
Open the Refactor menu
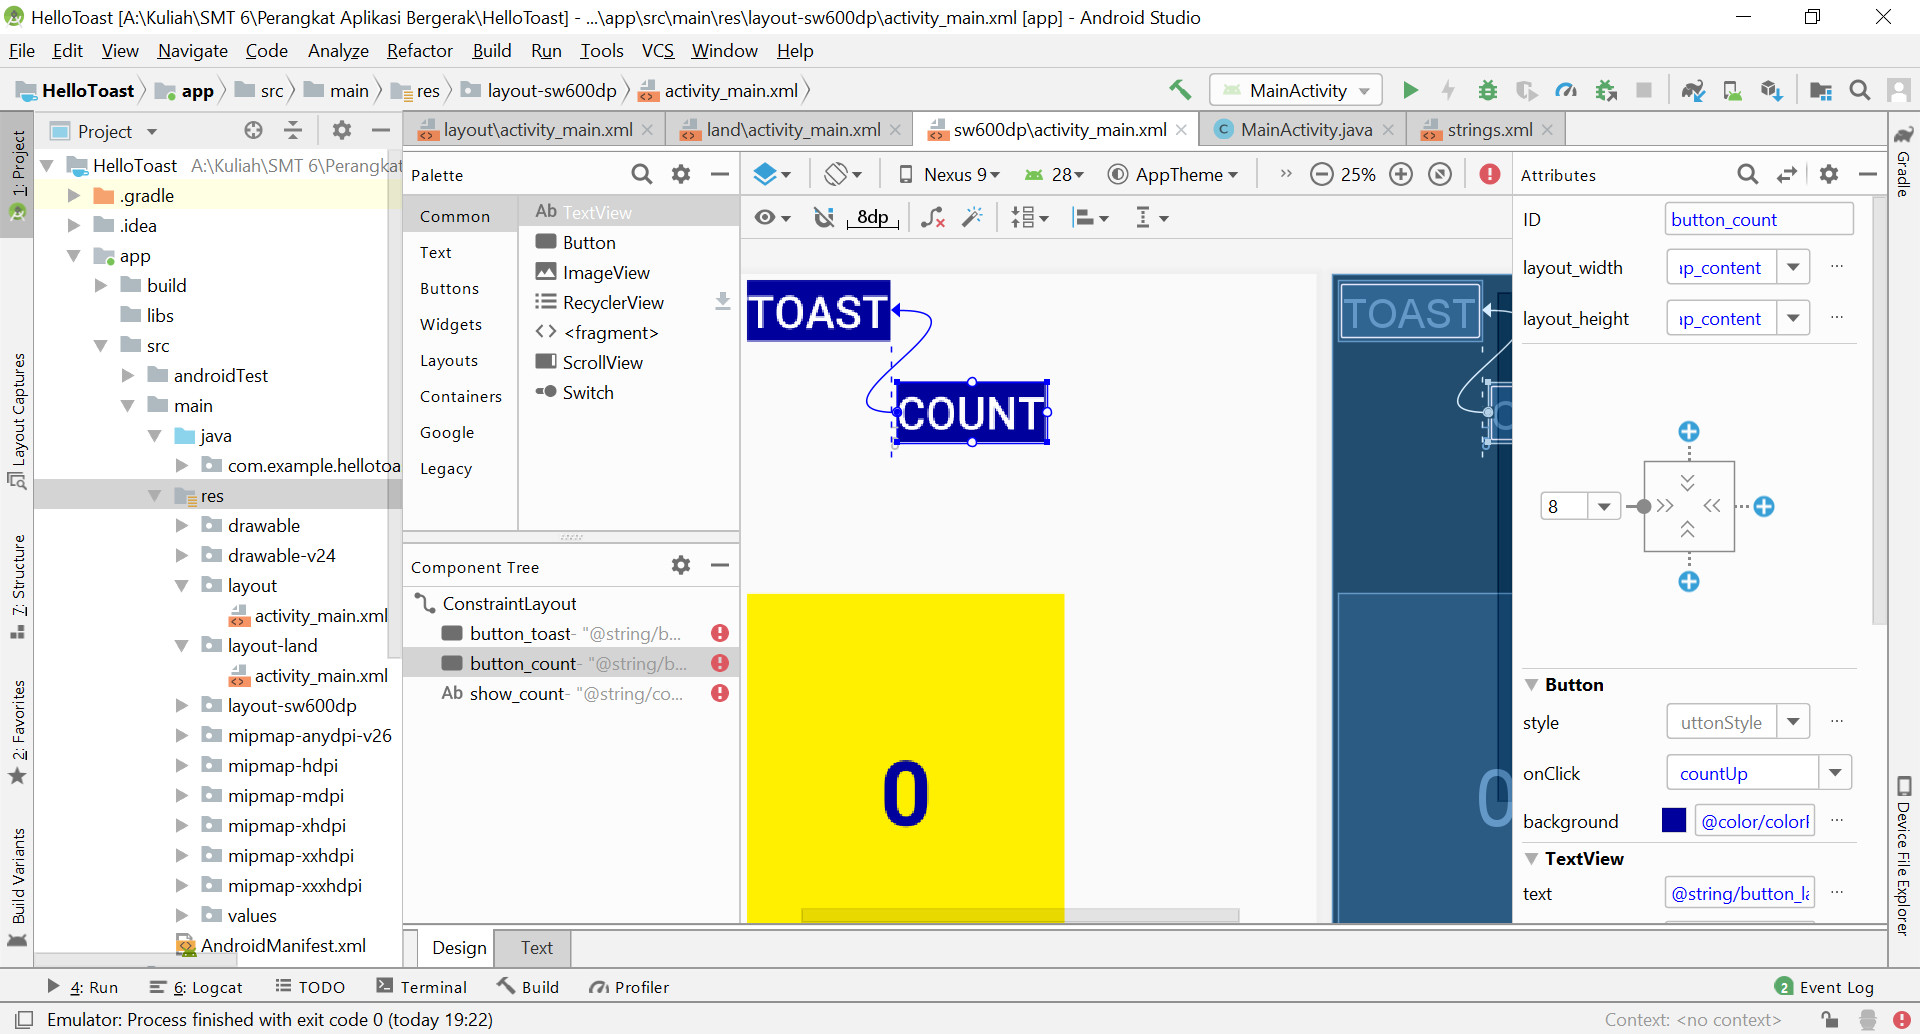(419, 50)
